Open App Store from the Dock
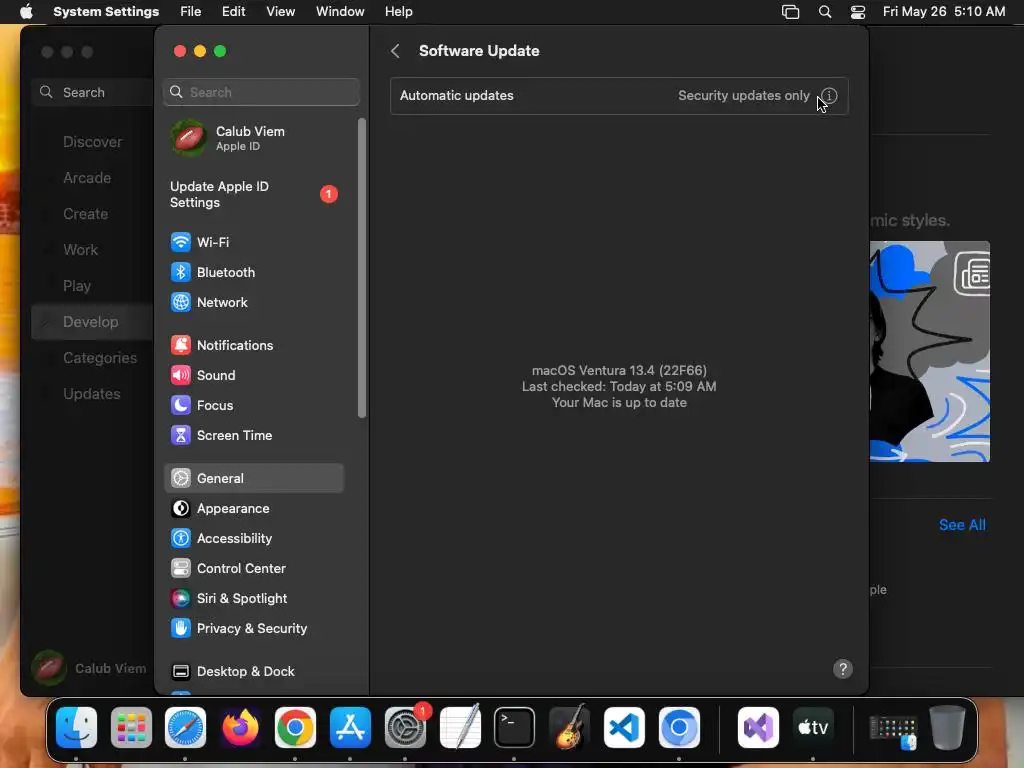Image resolution: width=1024 pixels, height=768 pixels. point(350,728)
